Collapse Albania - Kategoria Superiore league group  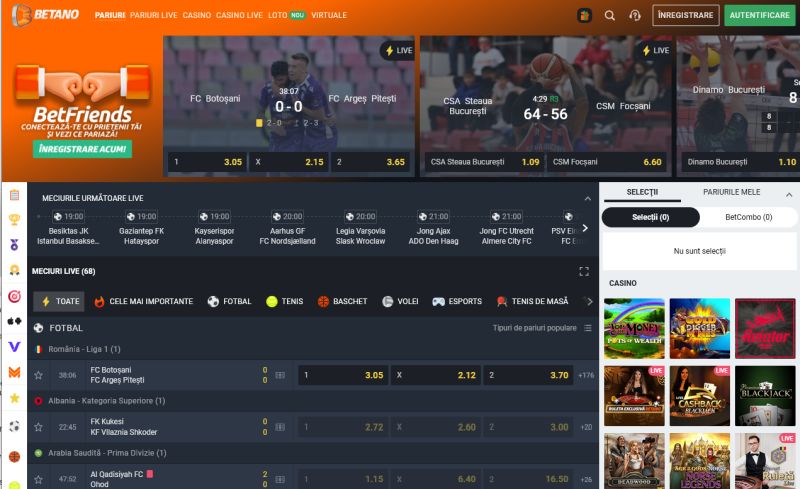(x=313, y=401)
